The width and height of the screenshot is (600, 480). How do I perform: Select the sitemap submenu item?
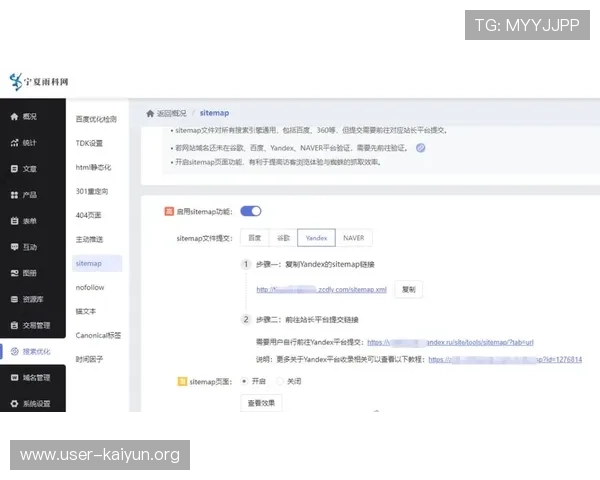97,263
